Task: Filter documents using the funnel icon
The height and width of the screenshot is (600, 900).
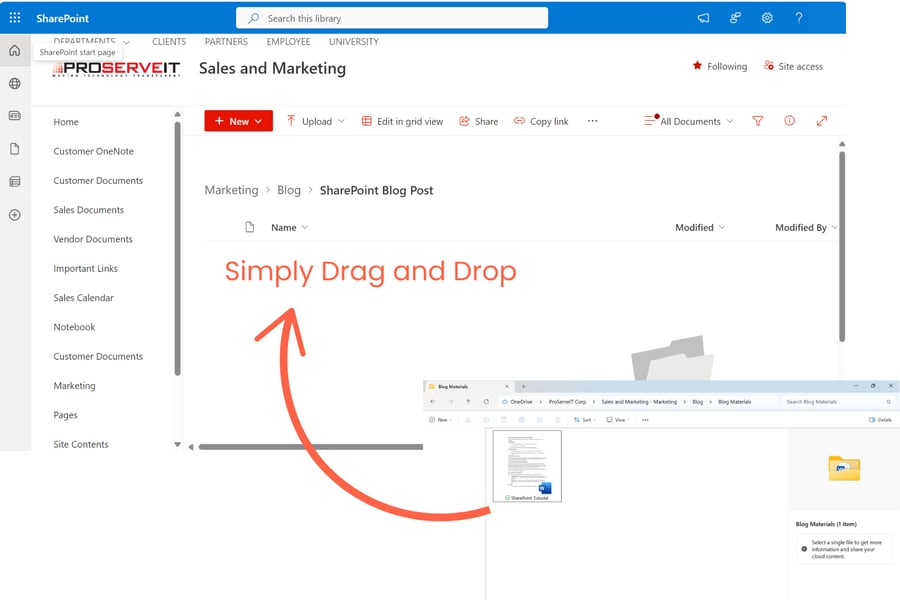Action: click(757, 120)
